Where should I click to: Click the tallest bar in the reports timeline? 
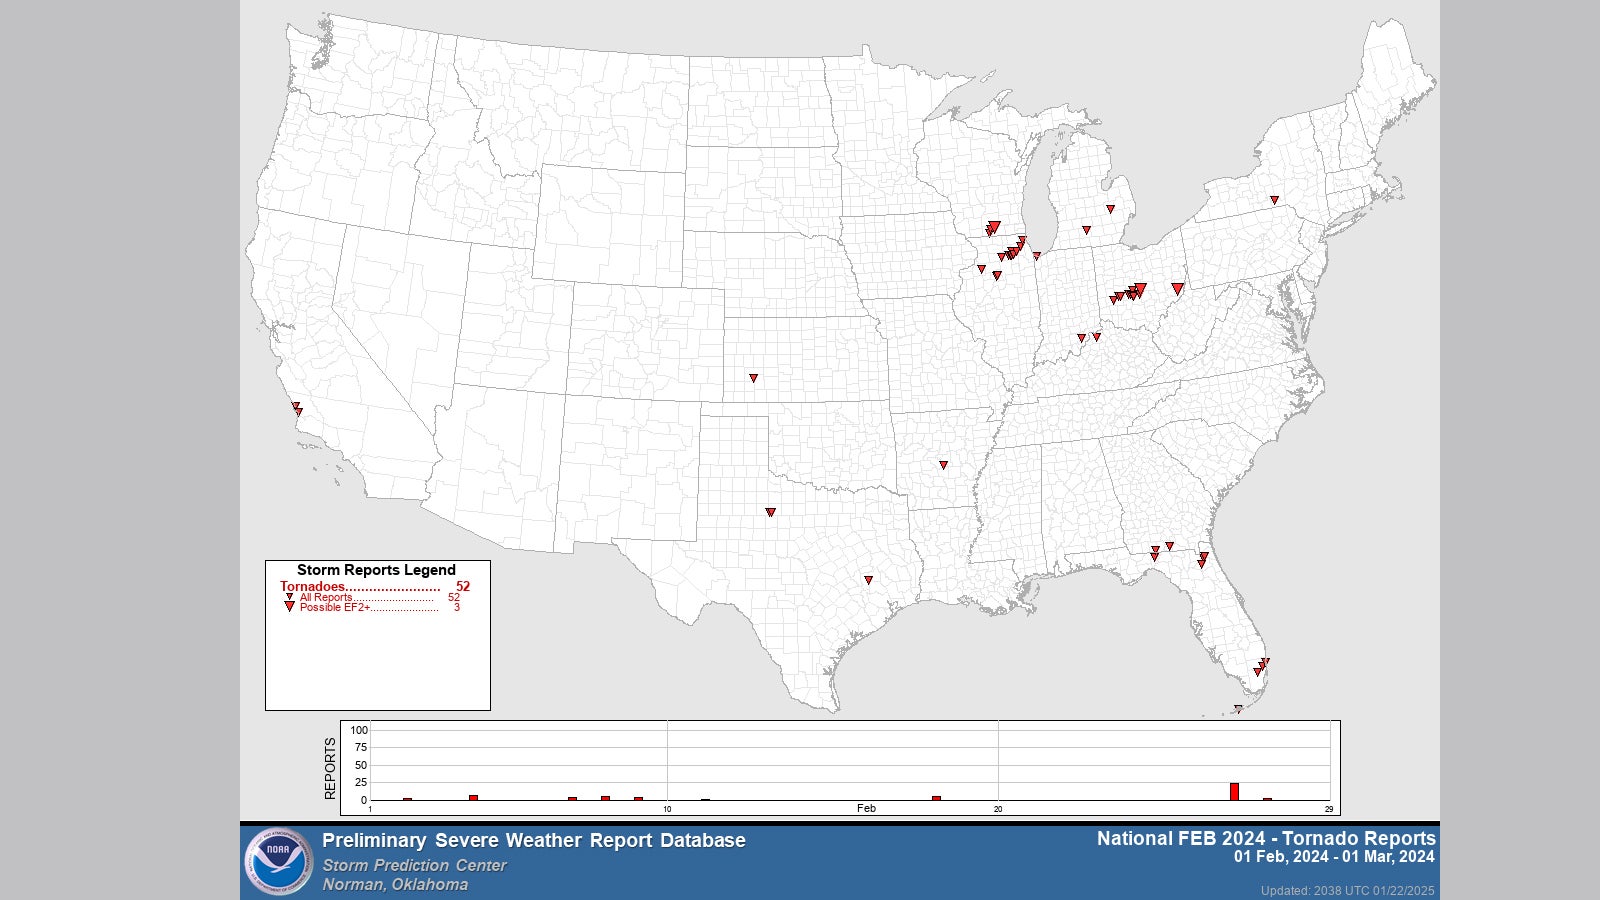[1235, 789]
